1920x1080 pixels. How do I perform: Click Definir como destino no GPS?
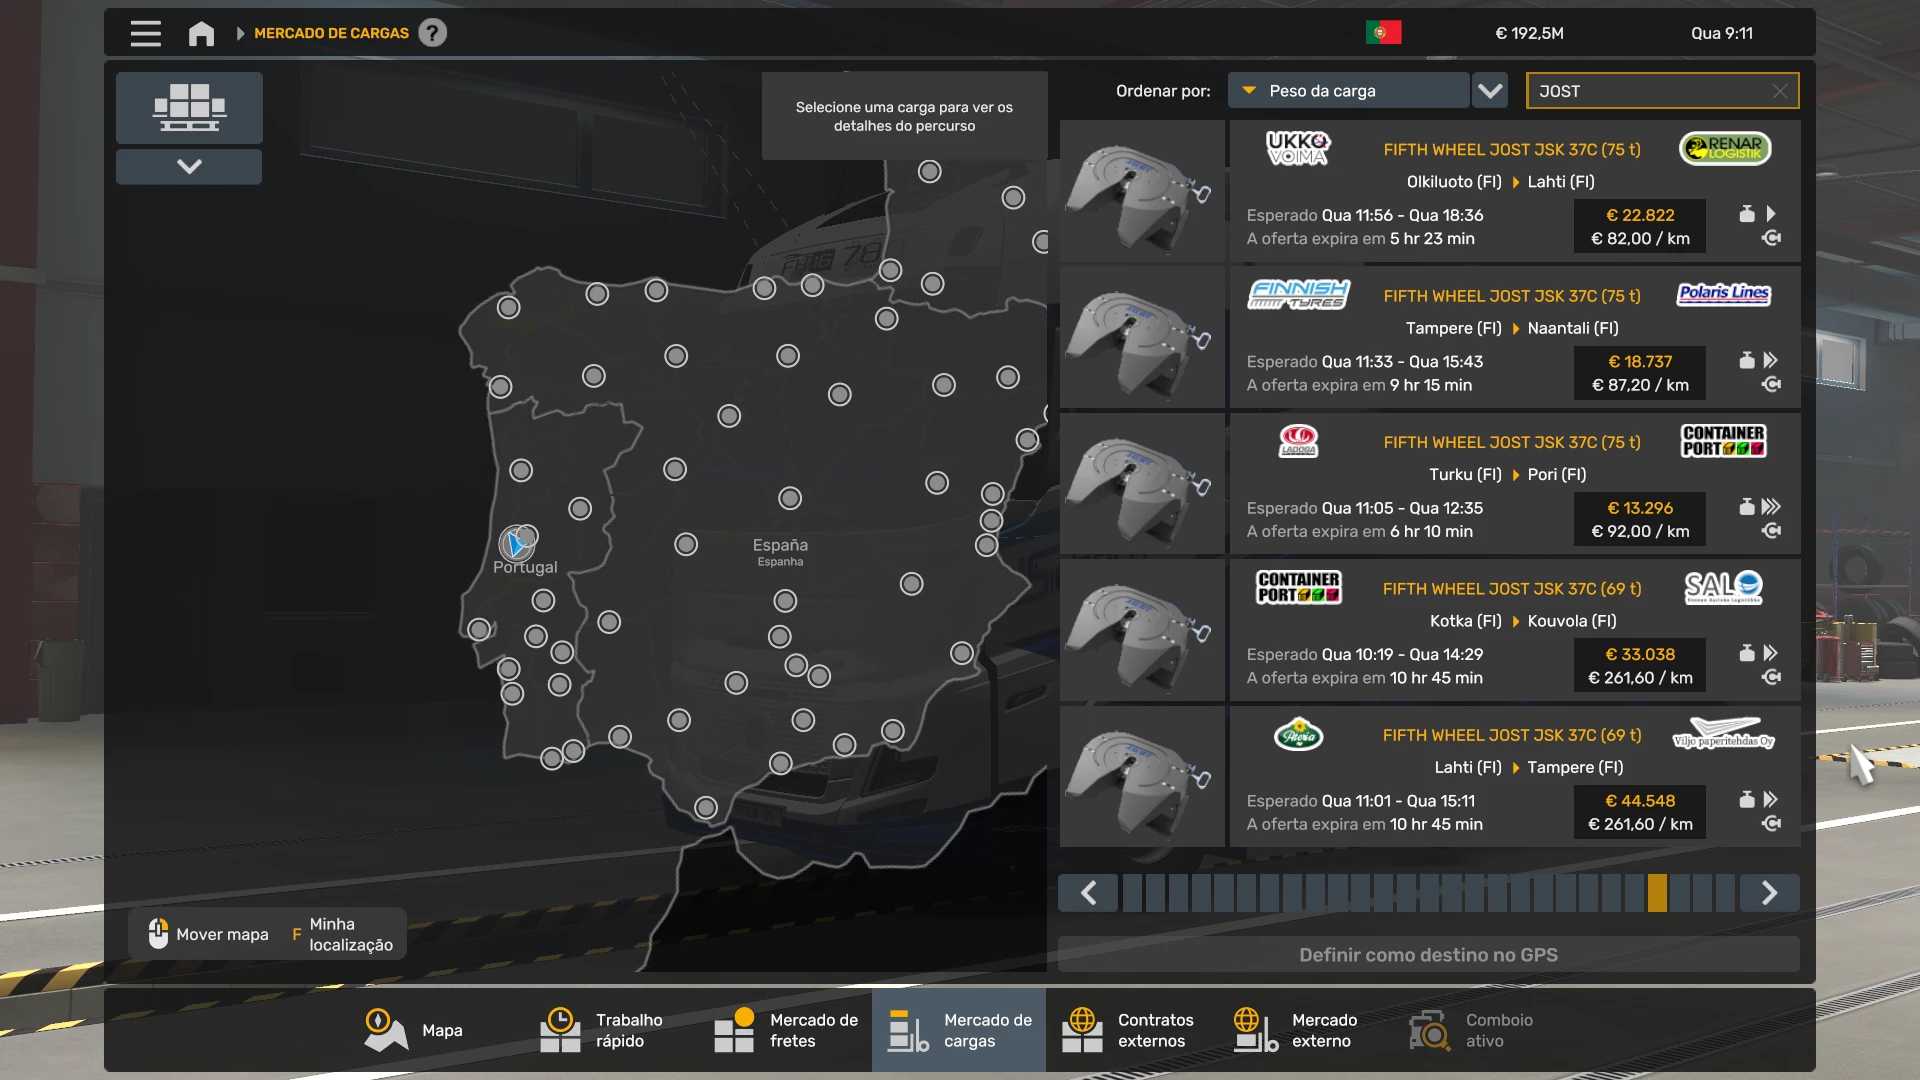[1428, 955]
